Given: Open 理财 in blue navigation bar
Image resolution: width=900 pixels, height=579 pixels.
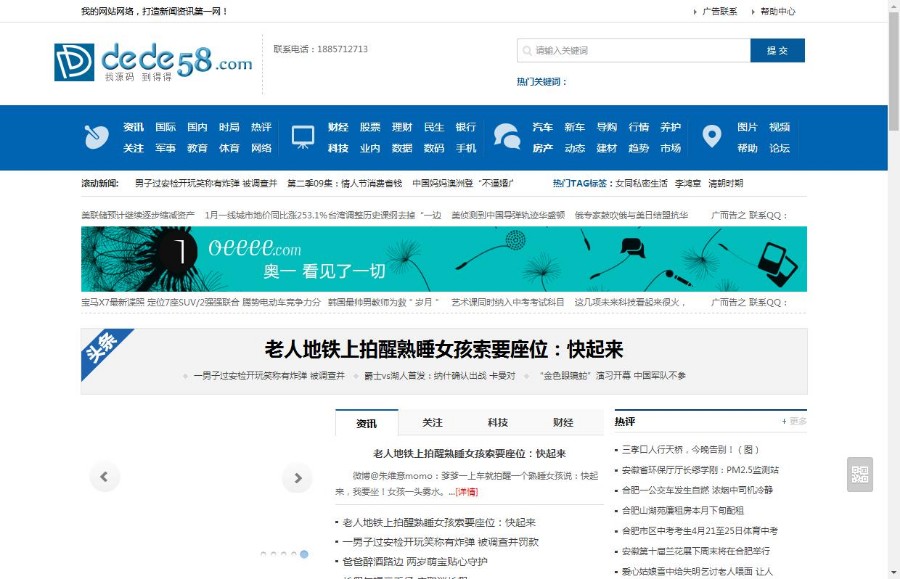Looking at the screenshot, I should point(402,127).
